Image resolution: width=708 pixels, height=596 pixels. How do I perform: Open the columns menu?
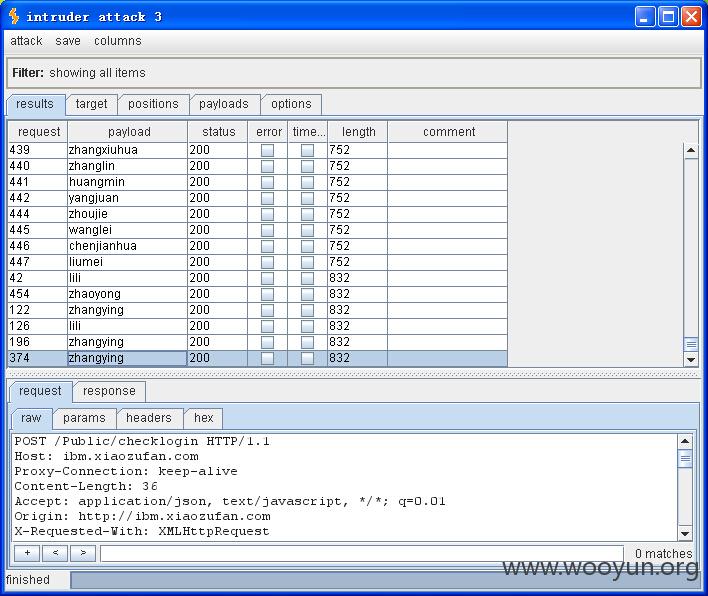pos(117,41)
